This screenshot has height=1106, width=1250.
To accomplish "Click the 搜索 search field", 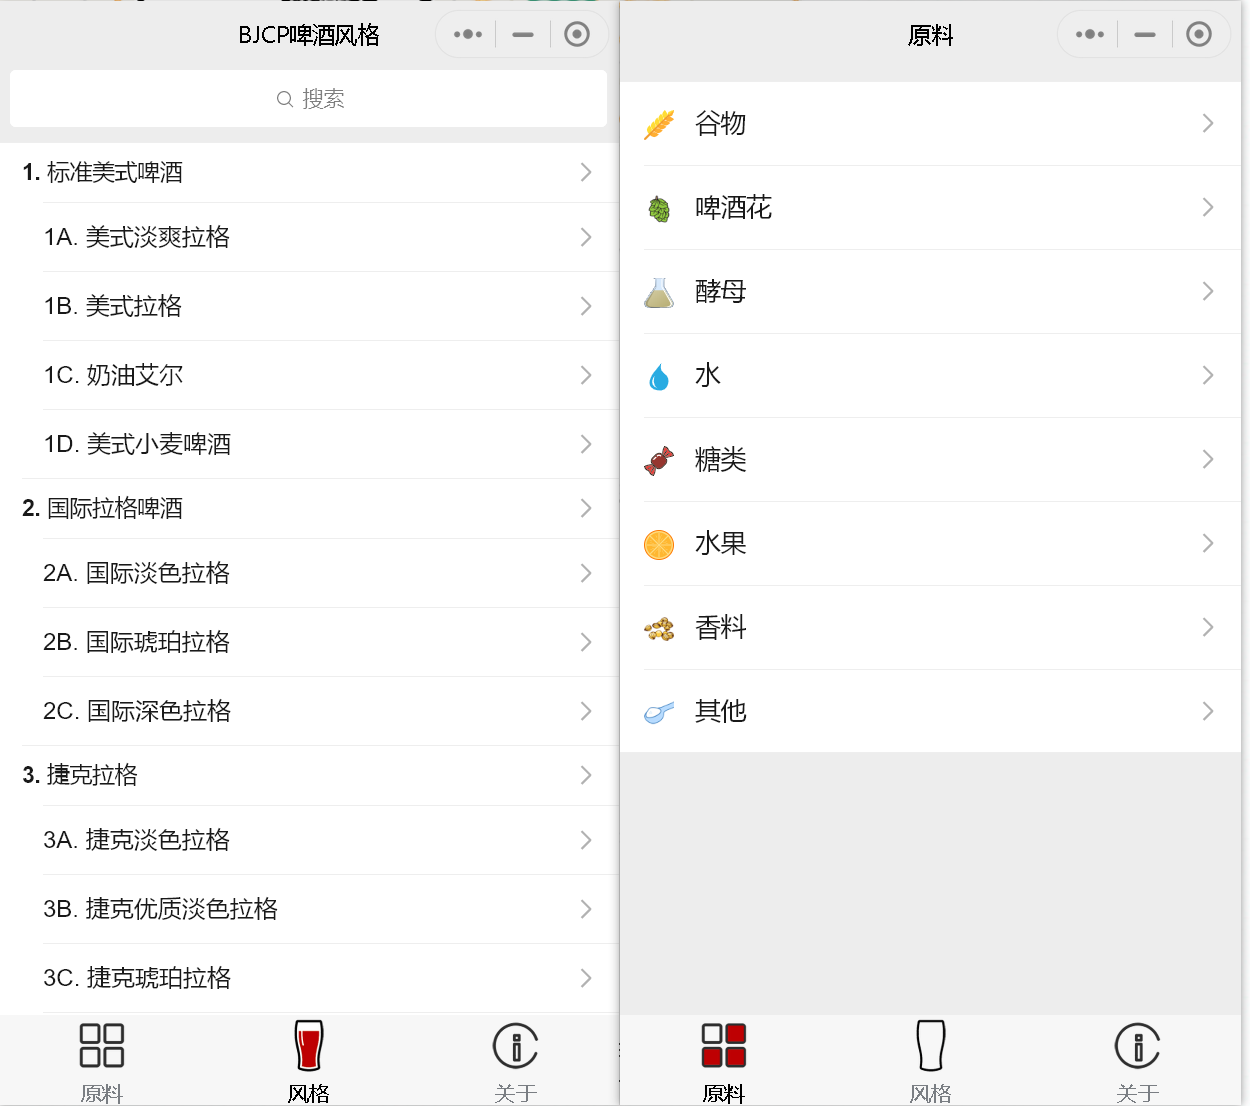I will click(308, 99).
